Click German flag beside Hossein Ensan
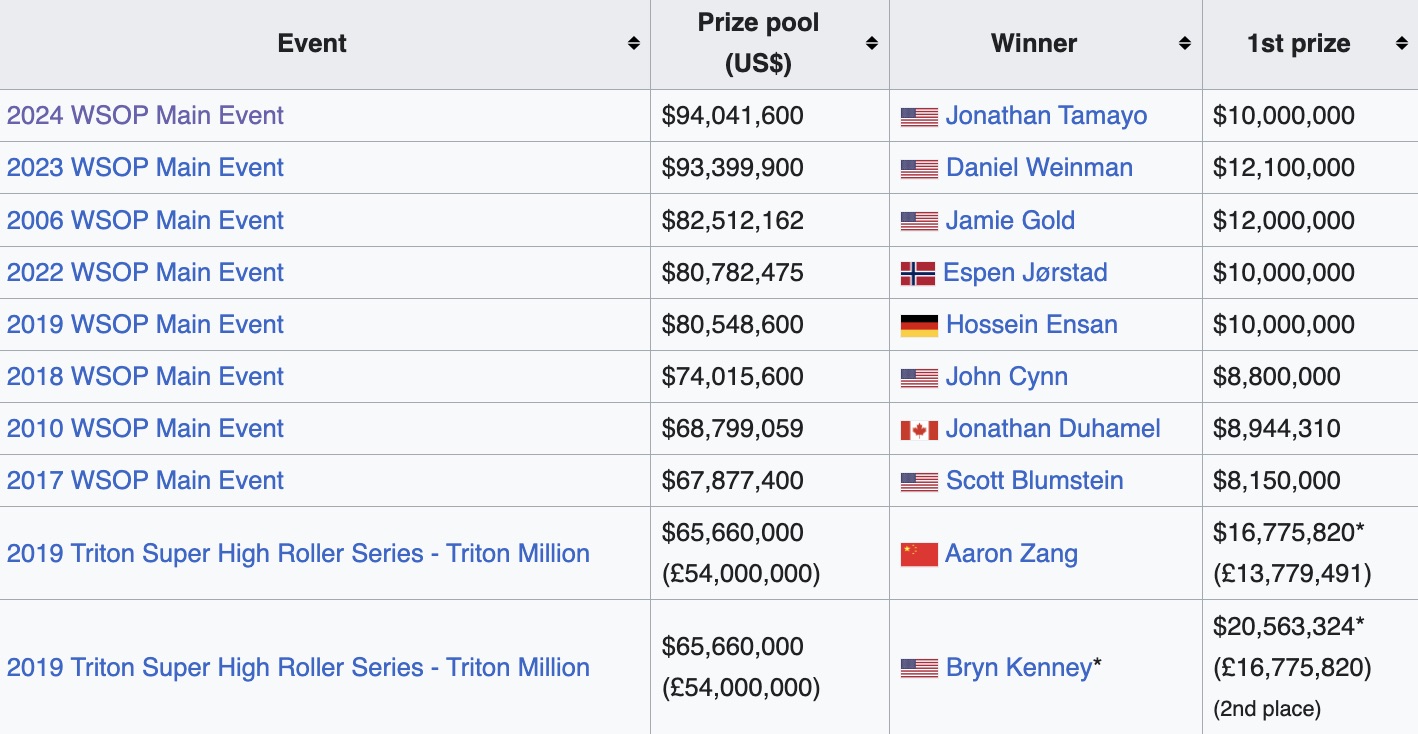This screenshot has height=734, width=1418. pyautogui.click(x=919, y=325)
